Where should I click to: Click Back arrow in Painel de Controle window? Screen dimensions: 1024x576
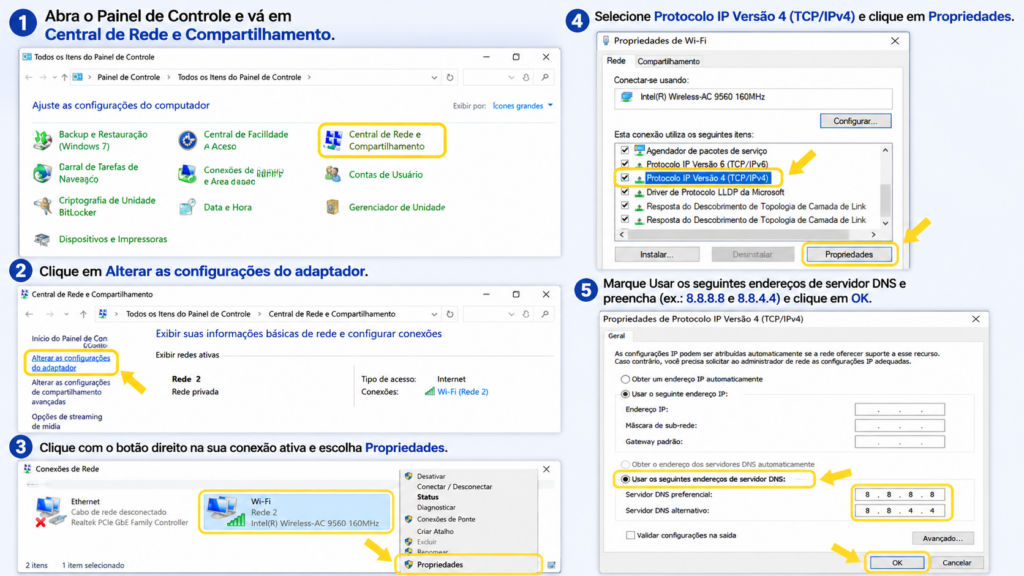[x=29, y=77]
